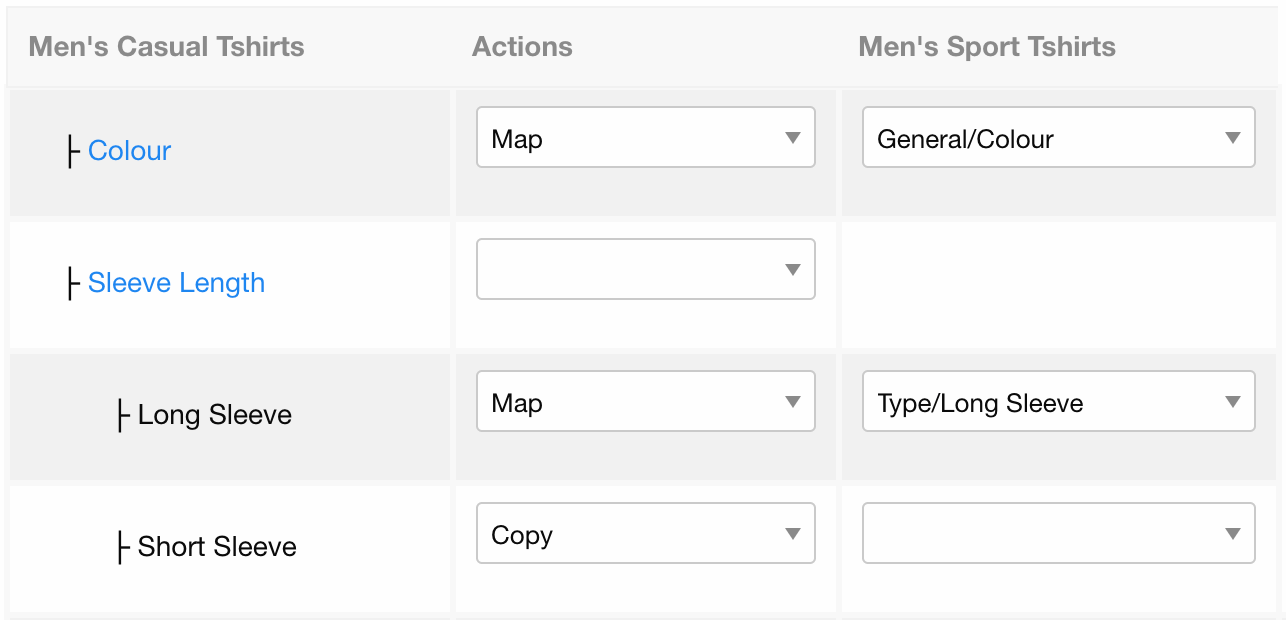
Task: Open the Type/Long Sleeve target dropdown
Action: [1059, 401]
